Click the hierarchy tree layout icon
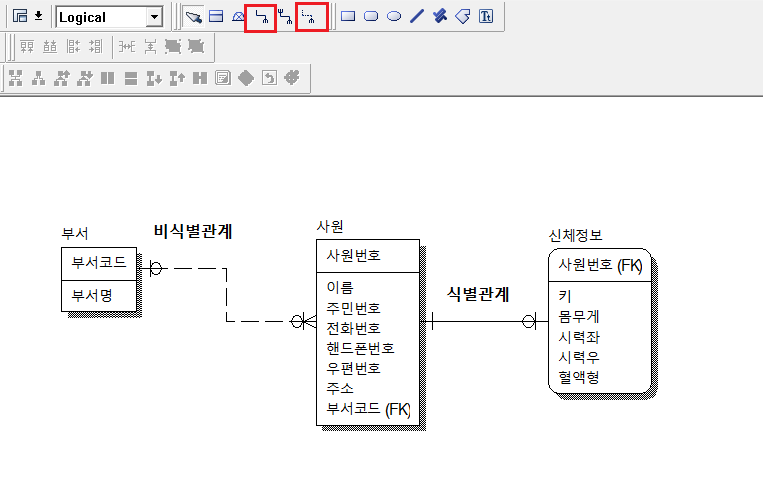This screenshot has height=479, width=763. coord(38,78)
